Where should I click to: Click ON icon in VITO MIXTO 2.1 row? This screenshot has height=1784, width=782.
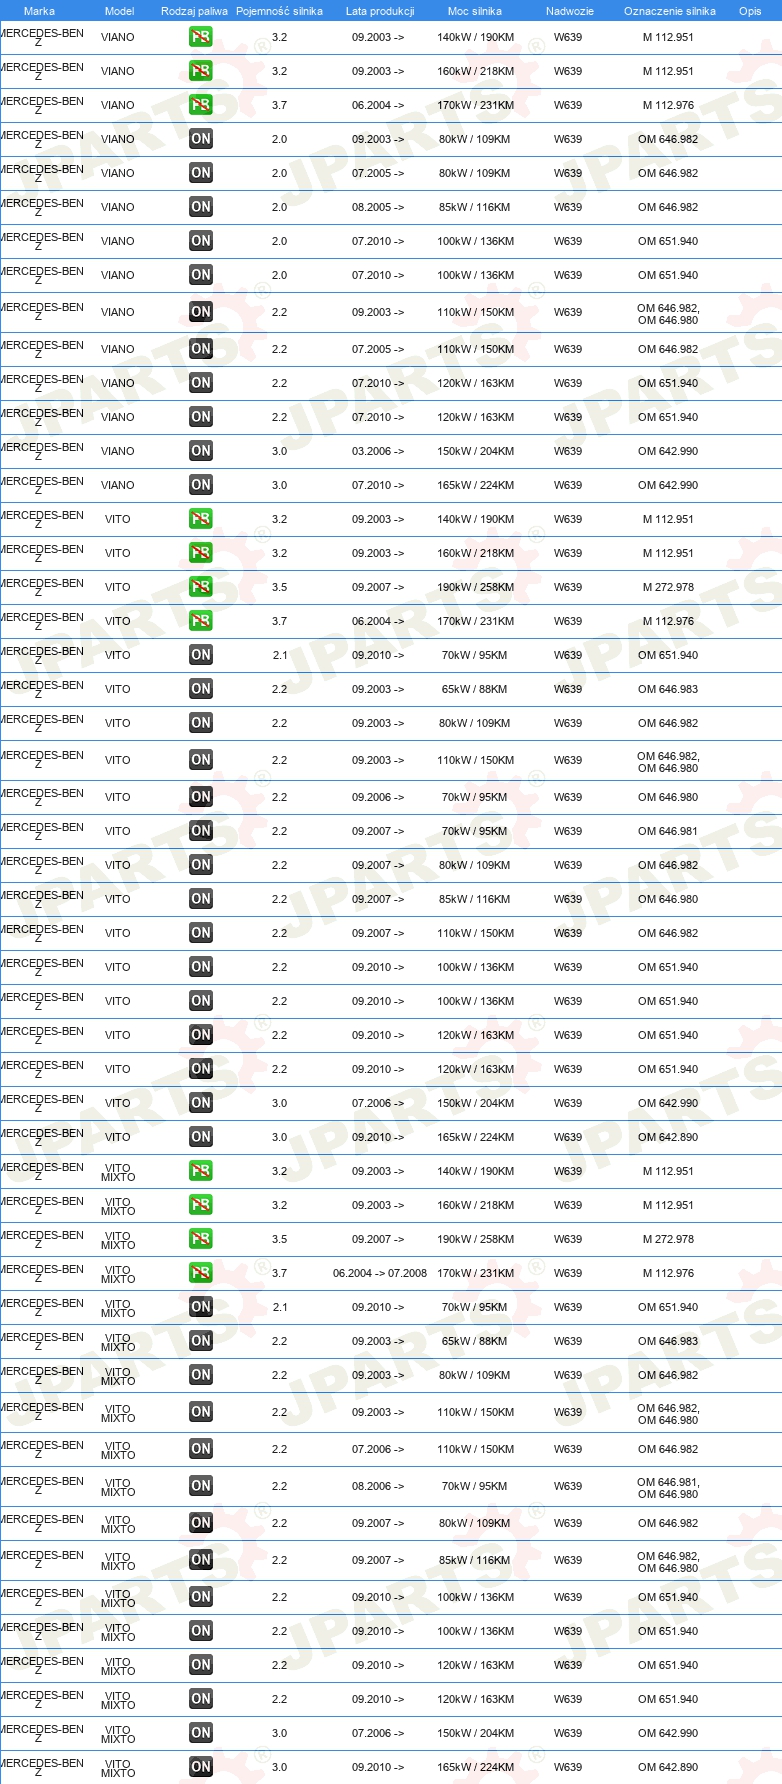coord(201,1307)
